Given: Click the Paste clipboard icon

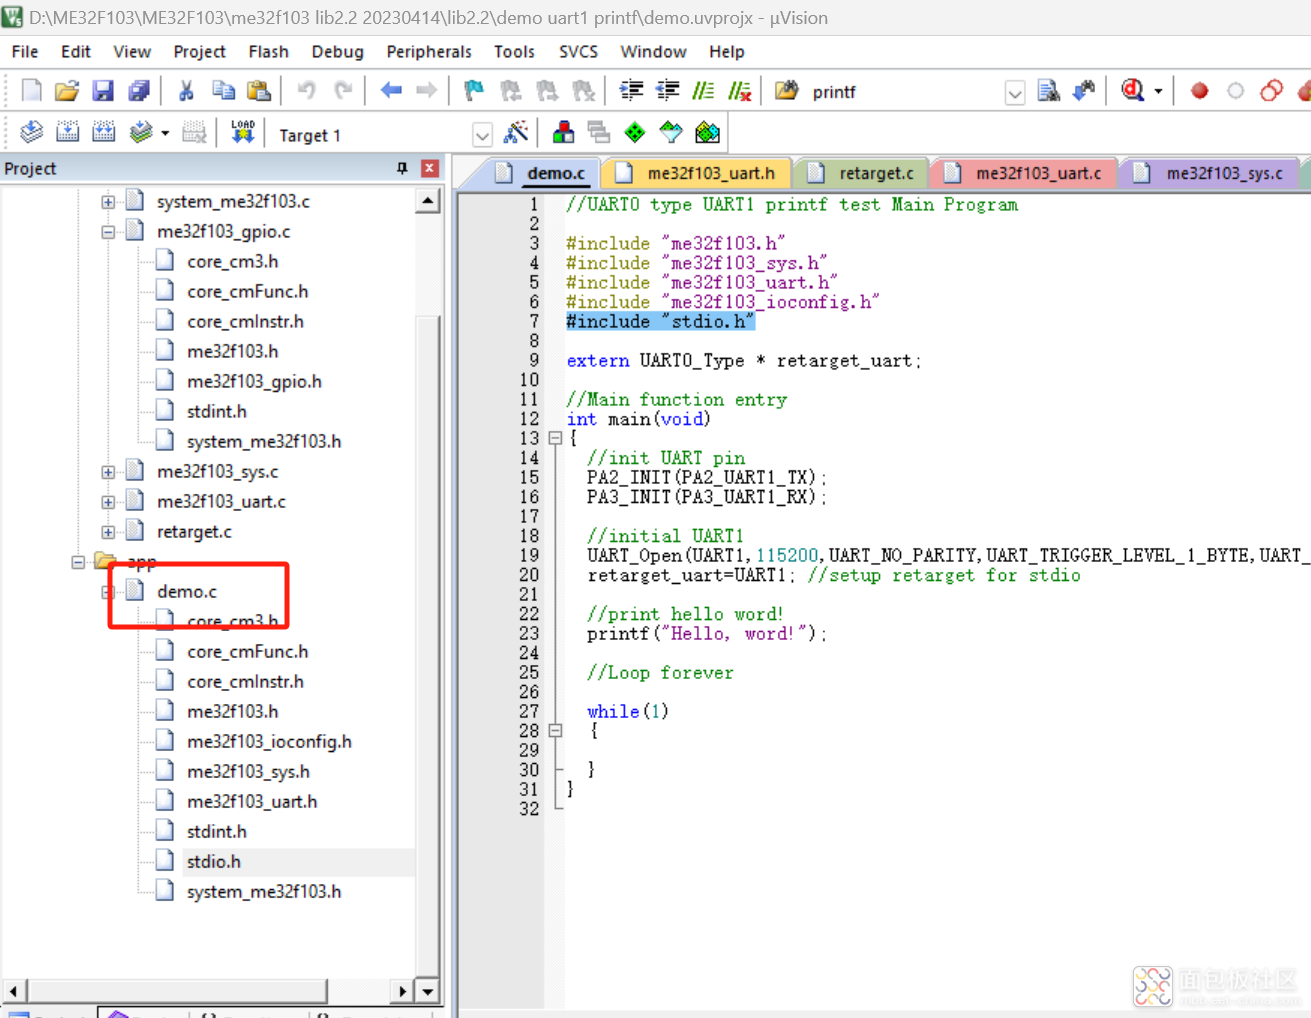Looking at the screenshot, I should 259,91.
